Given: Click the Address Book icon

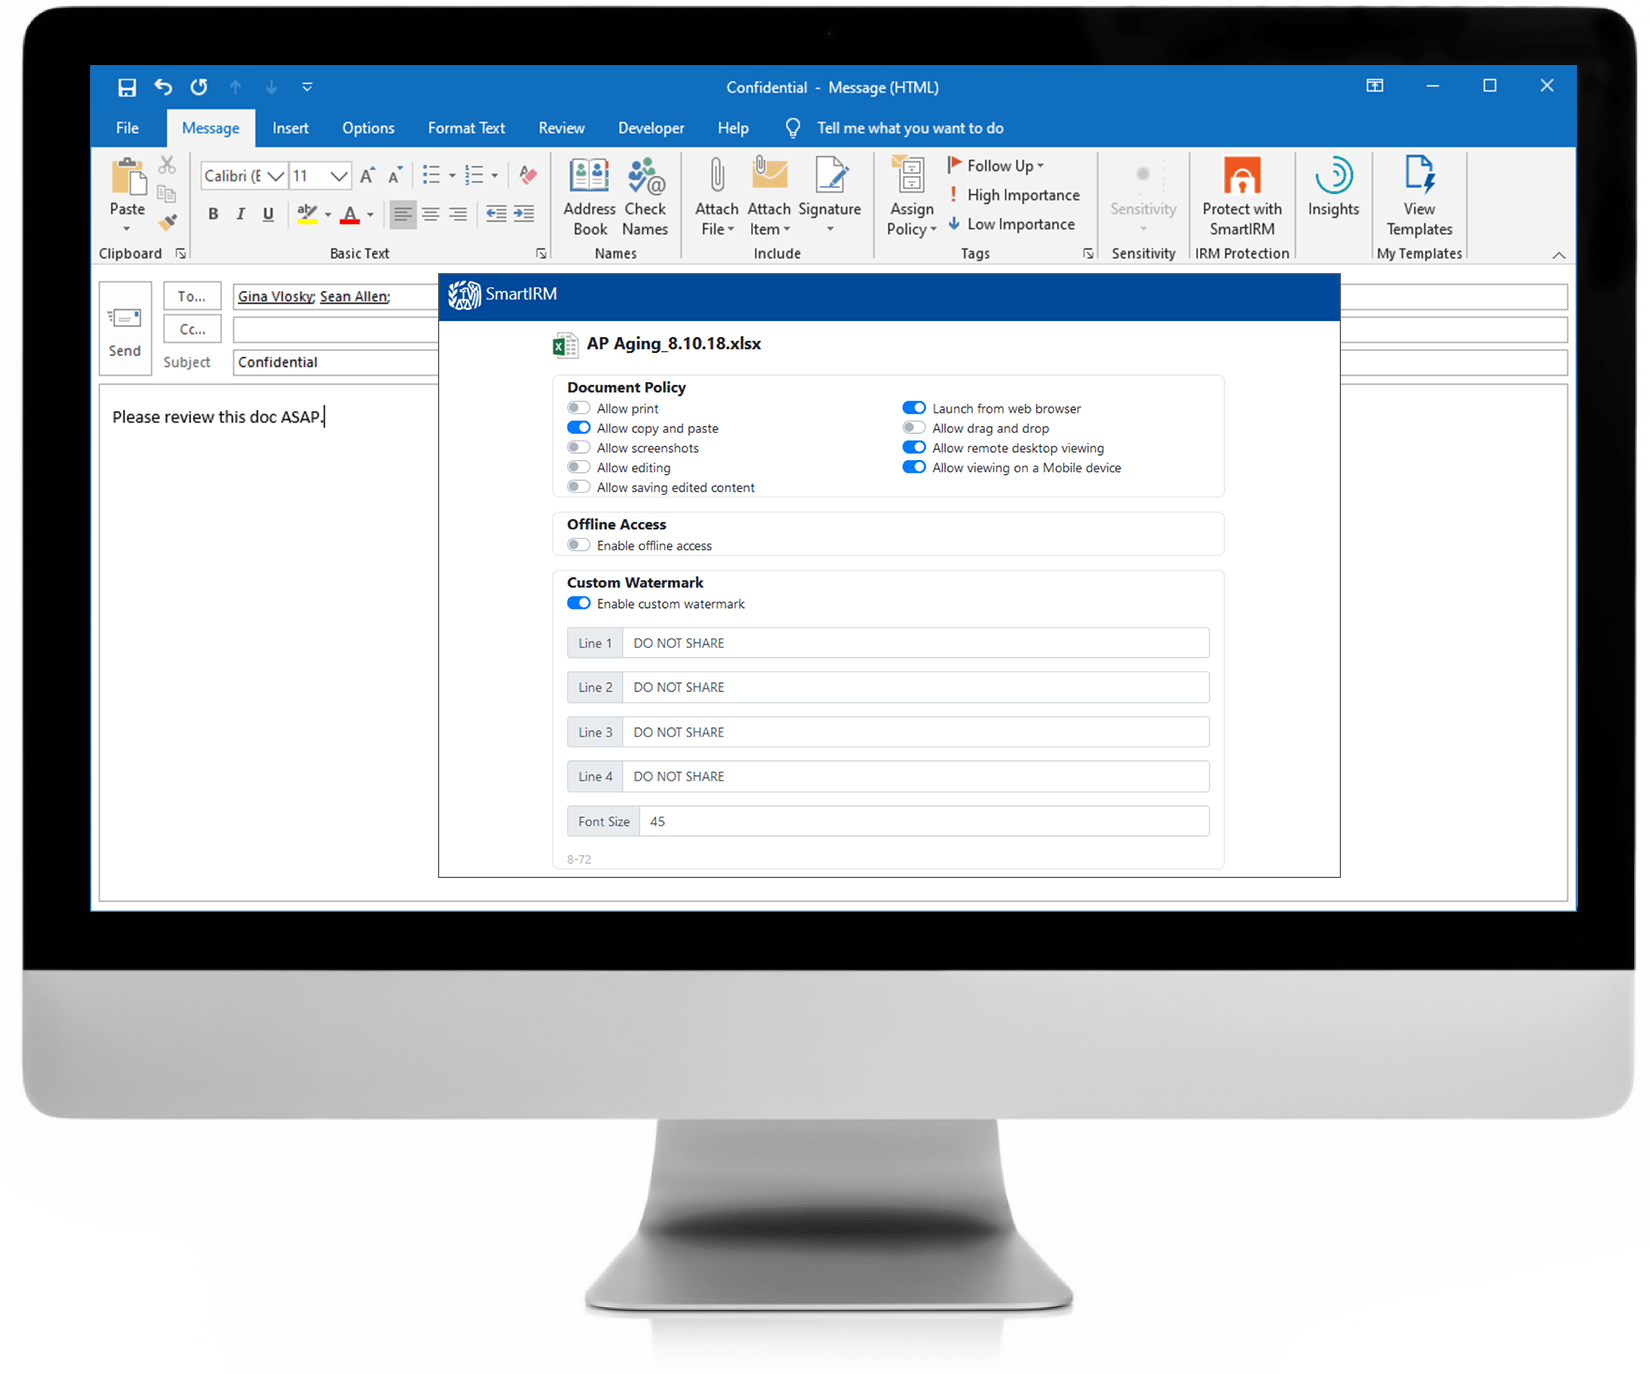Looking at the screenshot, I should 589,178.
